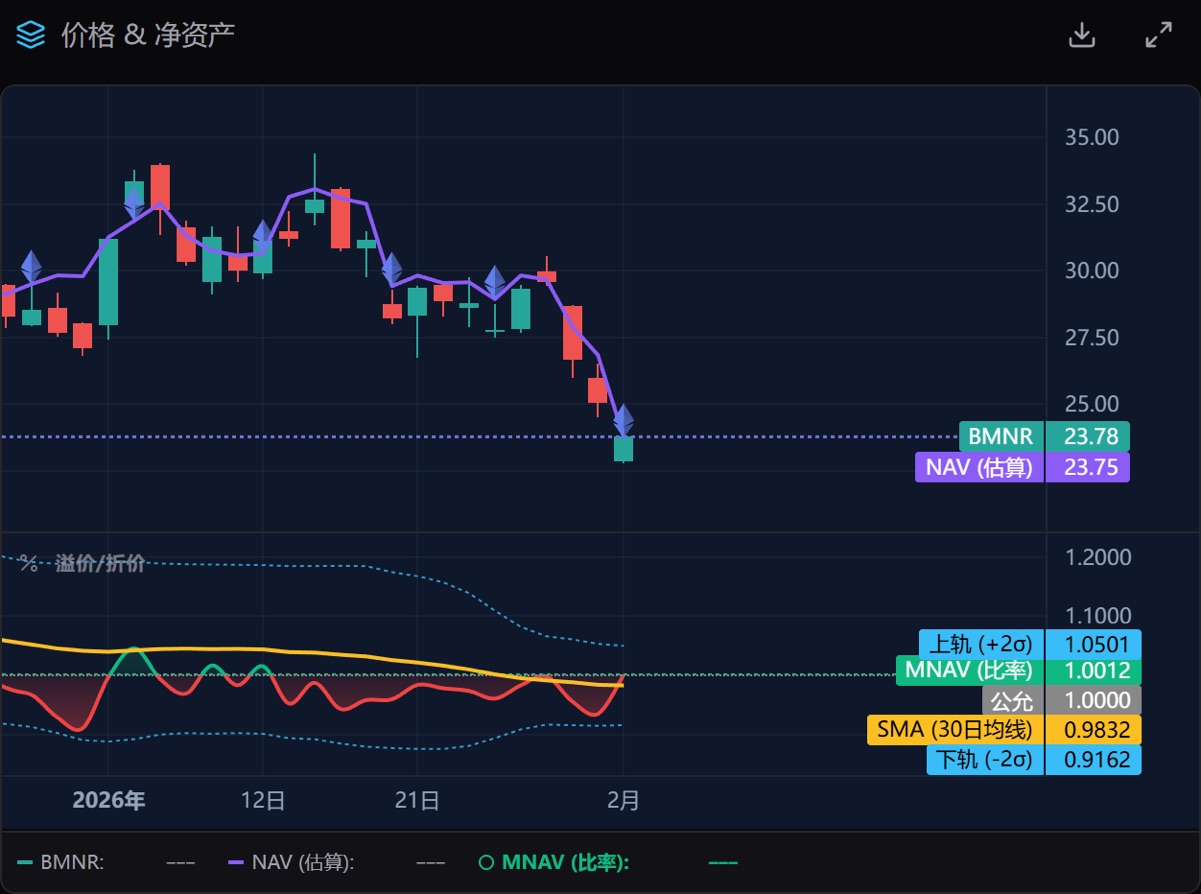Click the Ethereum marker near 12日
The height and width of the screenshot is (894, 1201).
[263, 236]
